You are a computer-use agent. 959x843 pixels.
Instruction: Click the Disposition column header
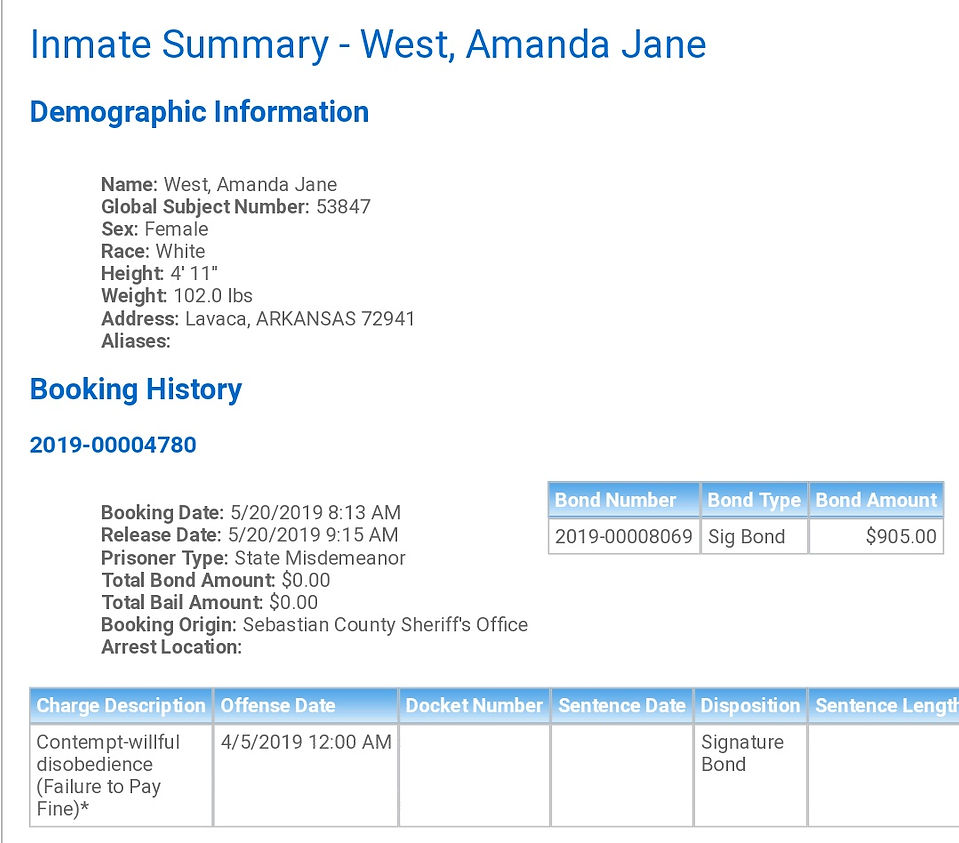tap(750, 705)
